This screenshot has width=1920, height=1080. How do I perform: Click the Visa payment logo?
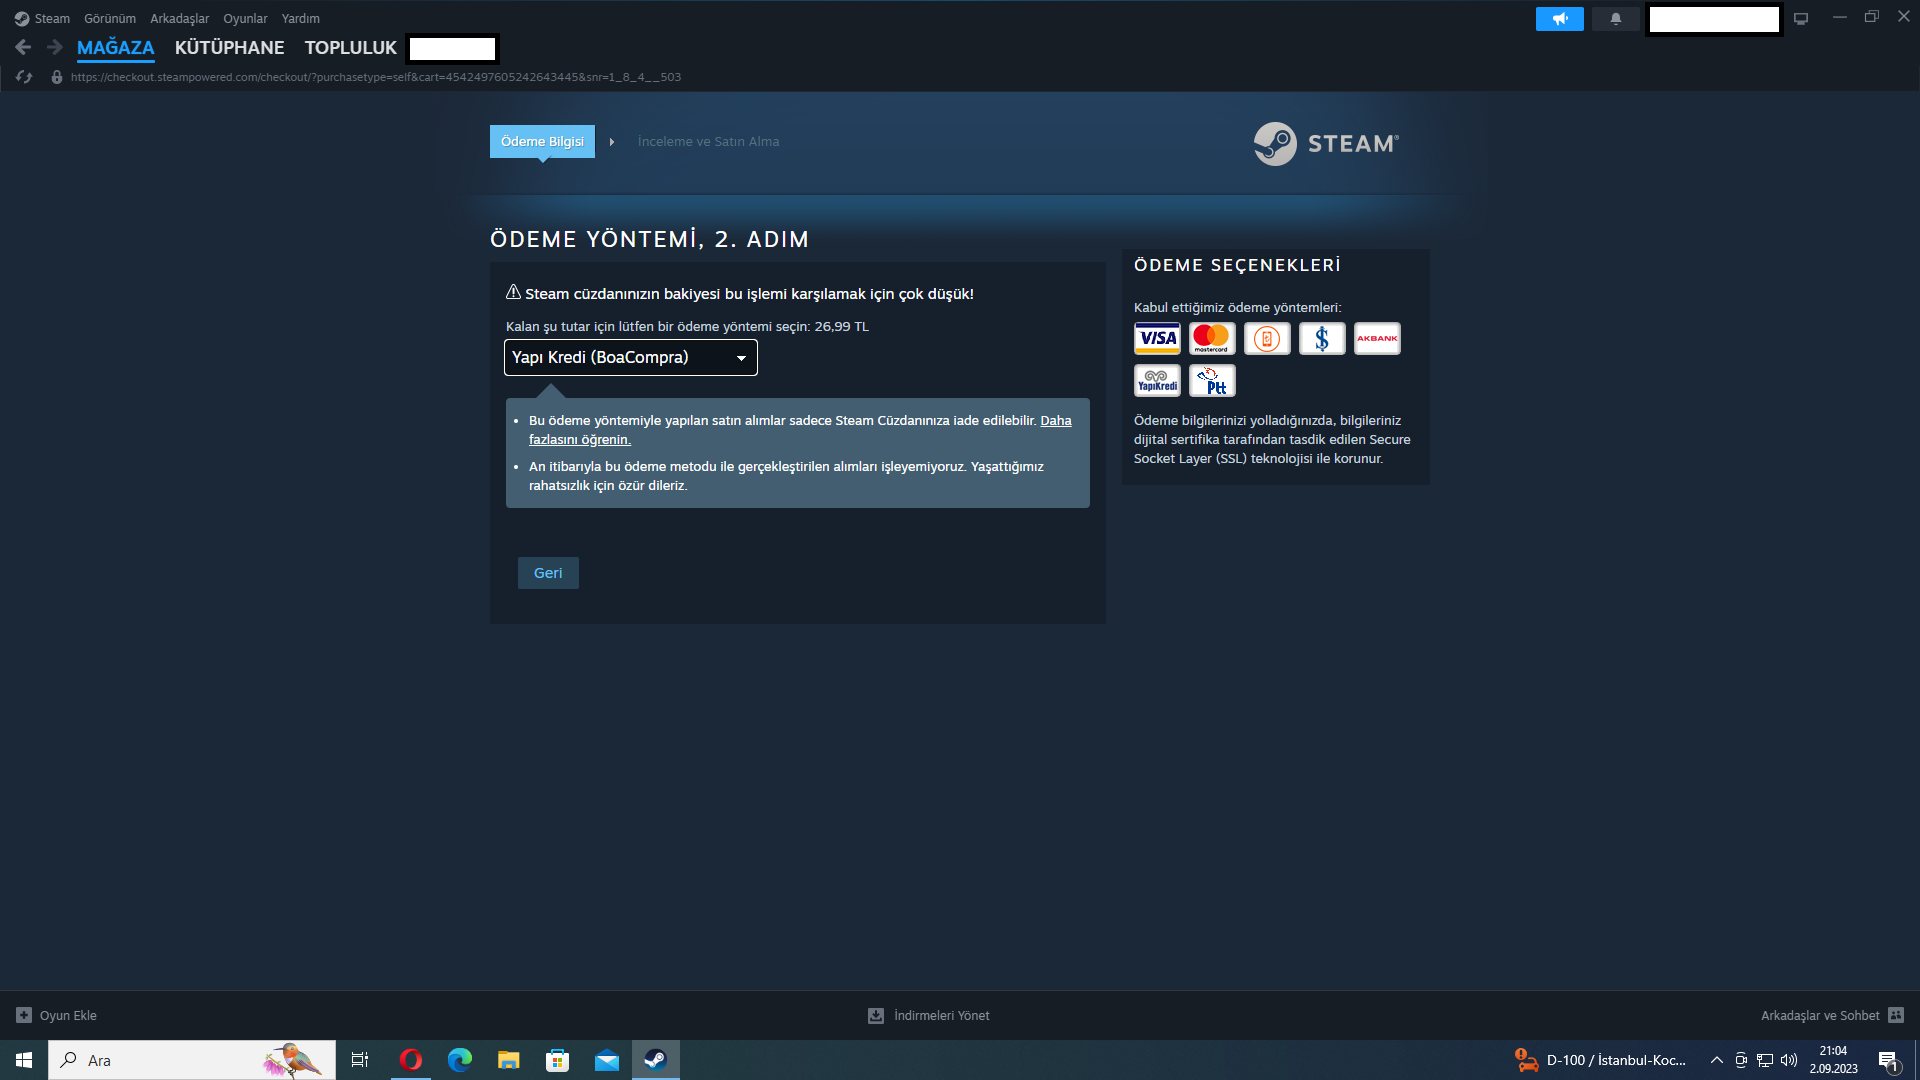pos(1157,339)
